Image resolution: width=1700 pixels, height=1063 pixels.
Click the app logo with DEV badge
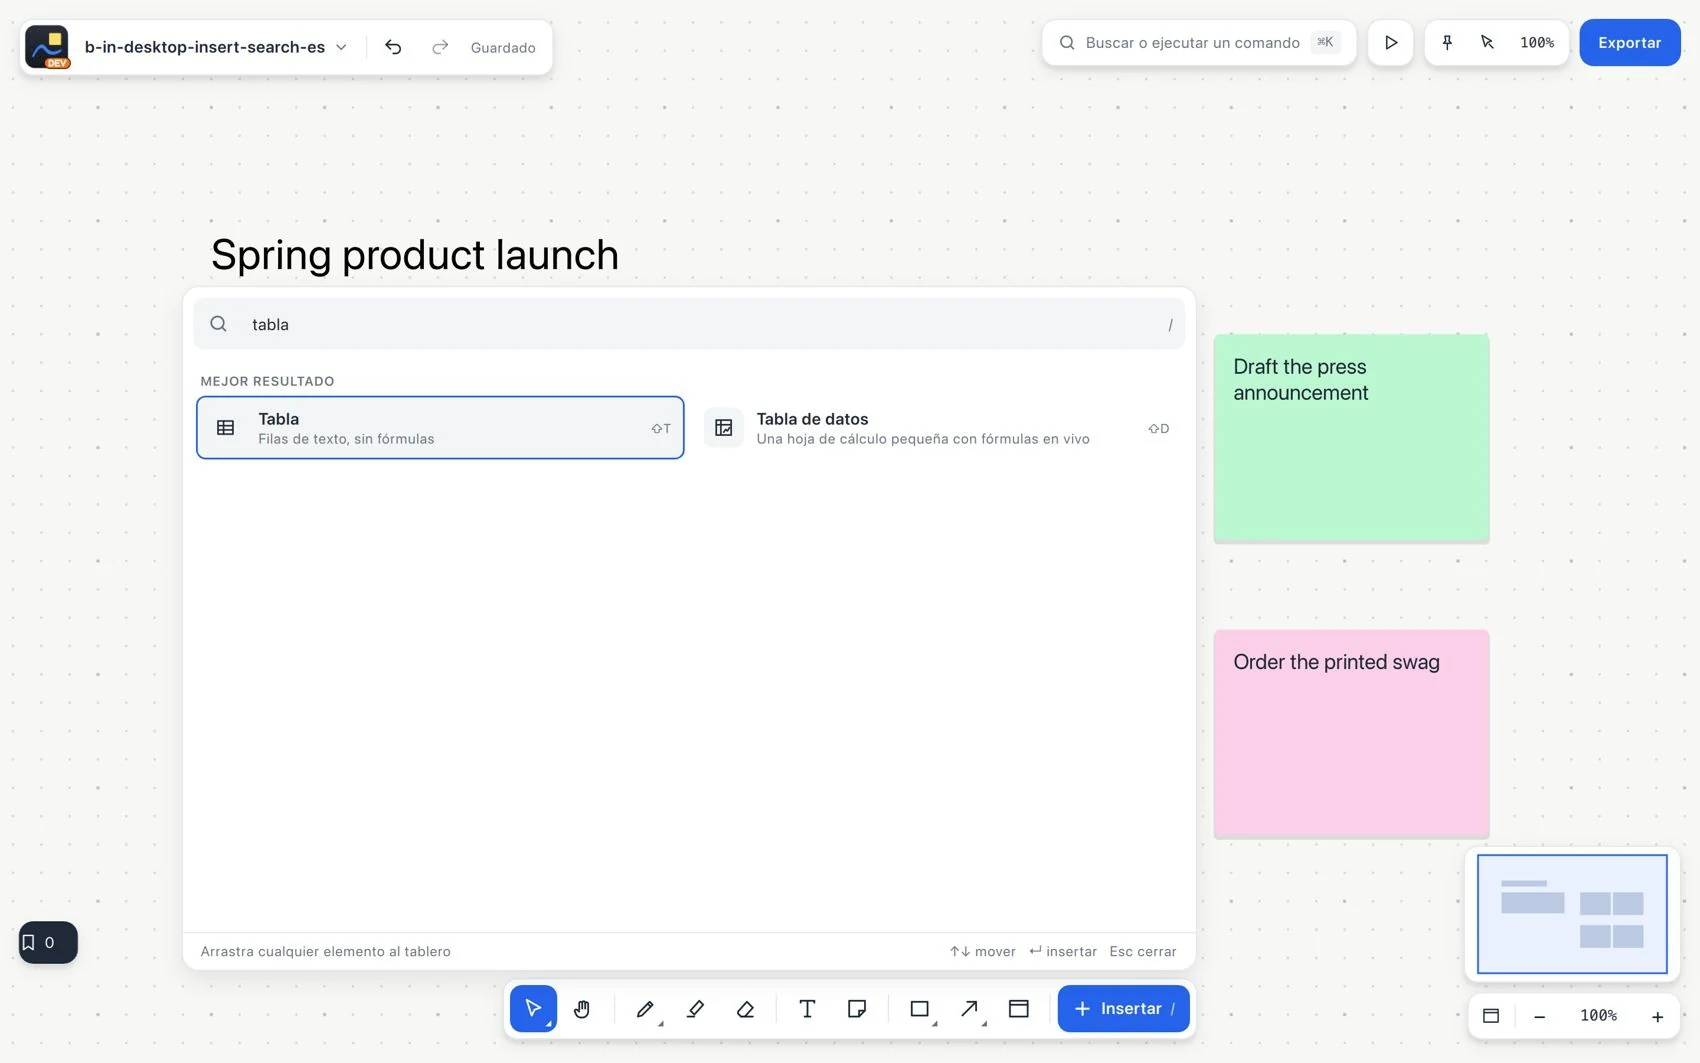pyautogui.click(x=47, y=47)
